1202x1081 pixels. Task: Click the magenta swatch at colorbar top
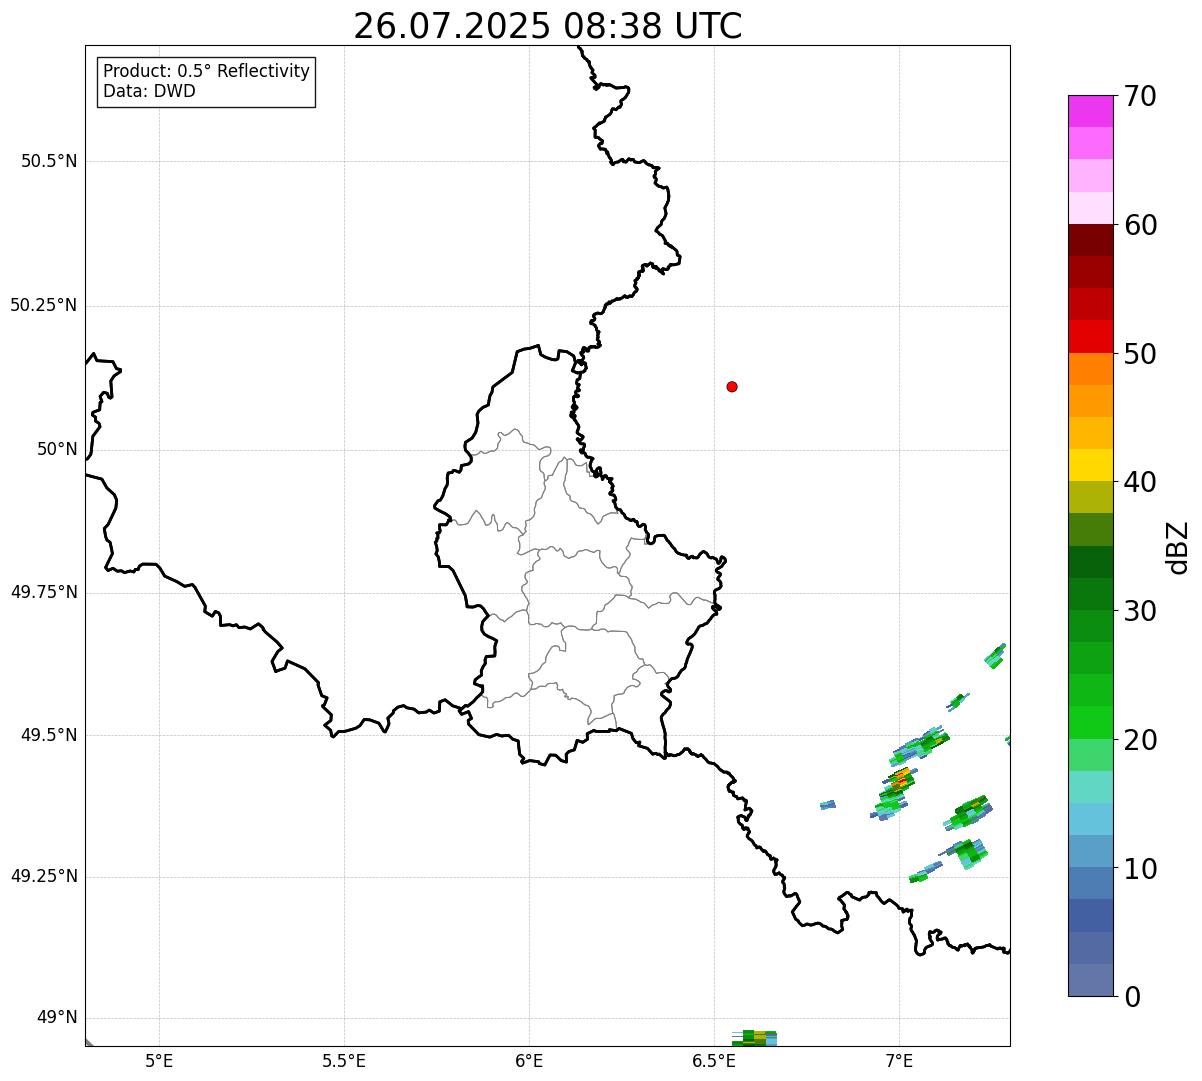pyautogui.click(x=1090, y=111)
